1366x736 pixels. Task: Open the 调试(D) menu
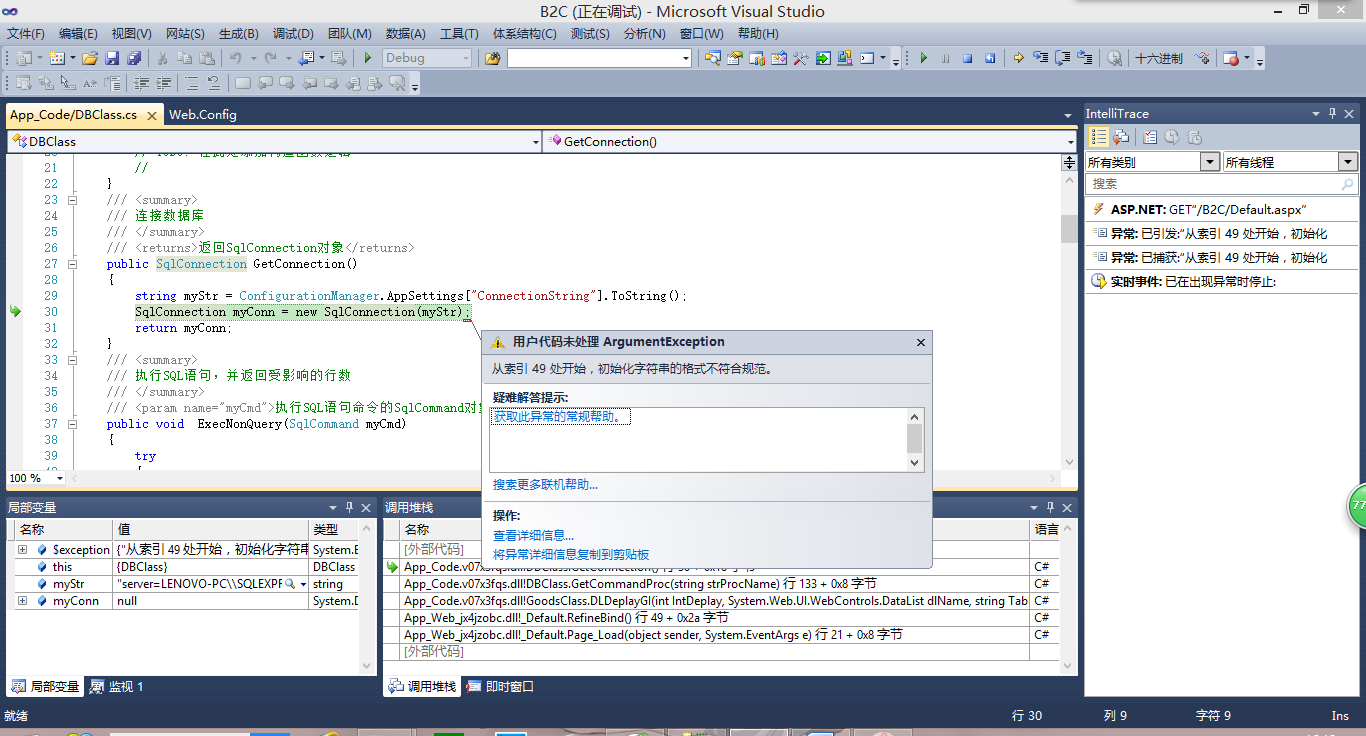point(293,33)
